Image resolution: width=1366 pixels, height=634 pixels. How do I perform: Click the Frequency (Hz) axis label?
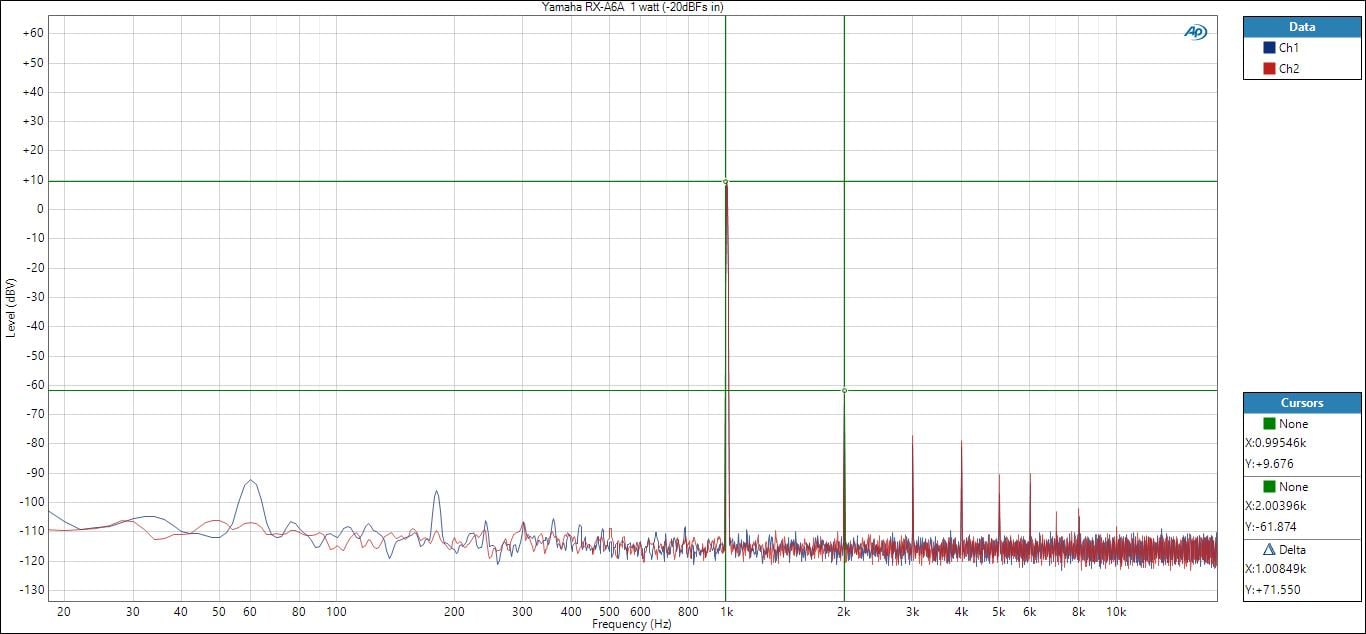click(x=632, y=625)
